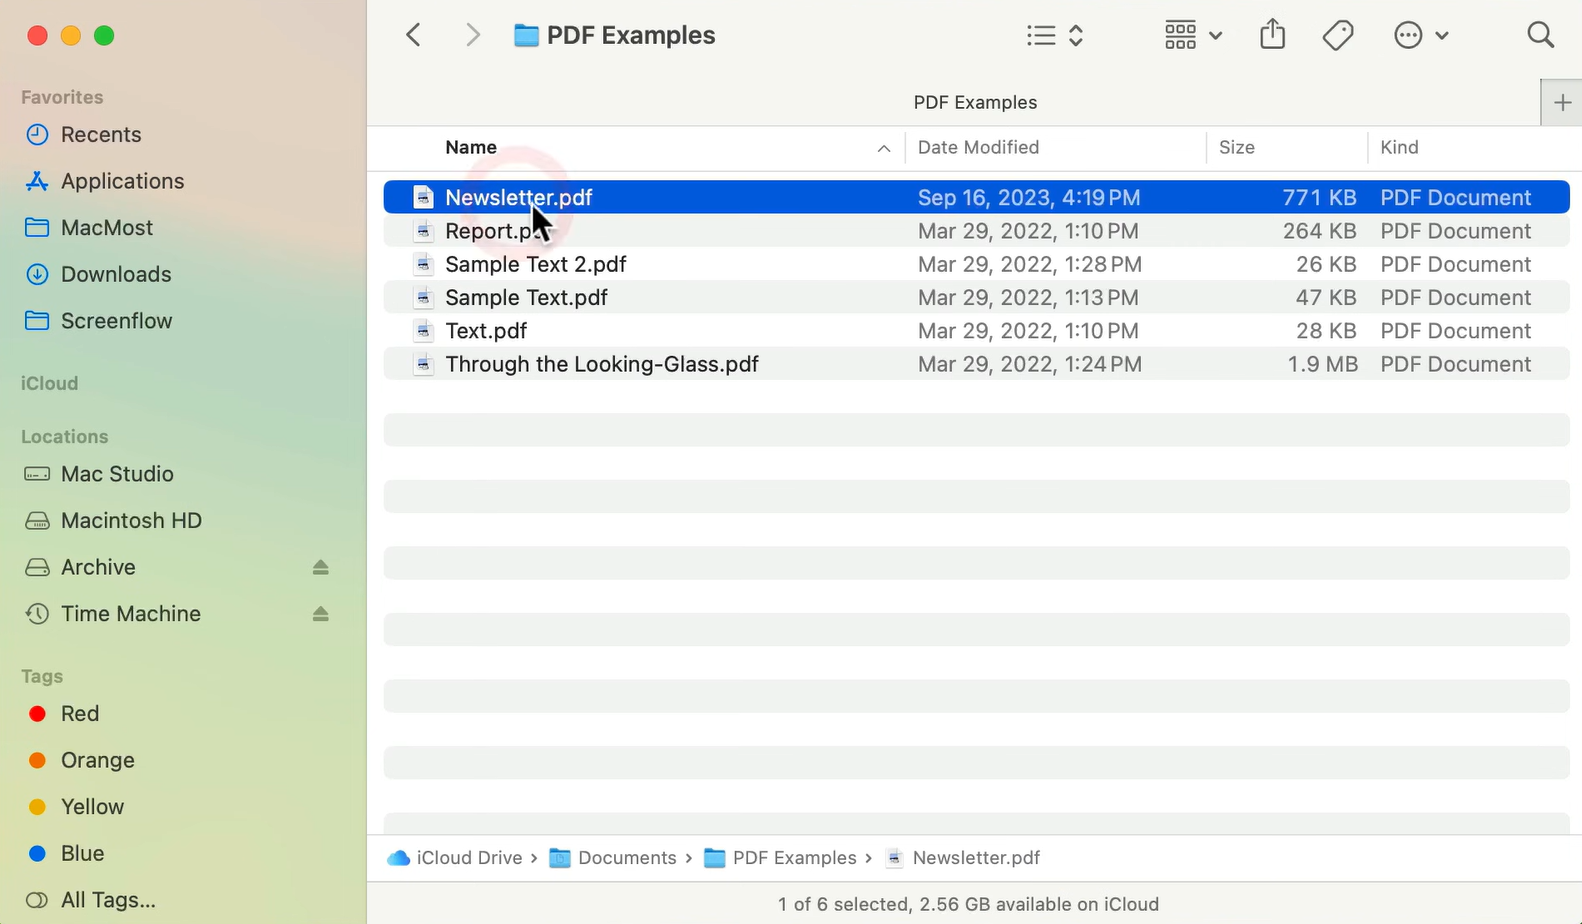The width and height of the screenshot is (1582, 924).
Task: Click the Locations section heading
Action: tap(64, 436)
